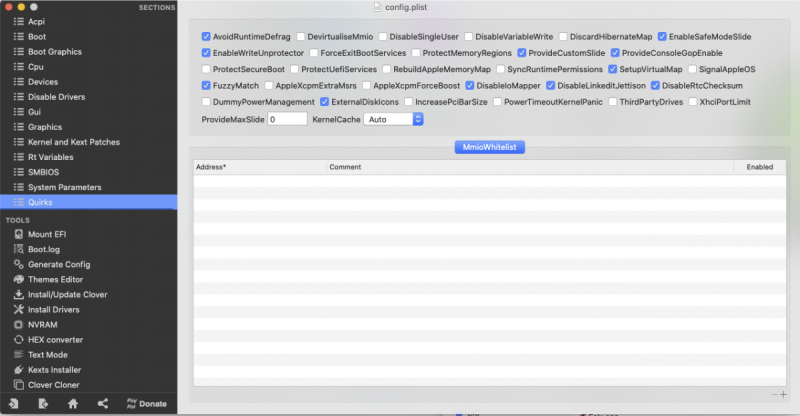The width and height of the screenshot is (800, 416).
Task: Uncheck DisableRtcChecksum checkbox
Action: tap(656, 86)
